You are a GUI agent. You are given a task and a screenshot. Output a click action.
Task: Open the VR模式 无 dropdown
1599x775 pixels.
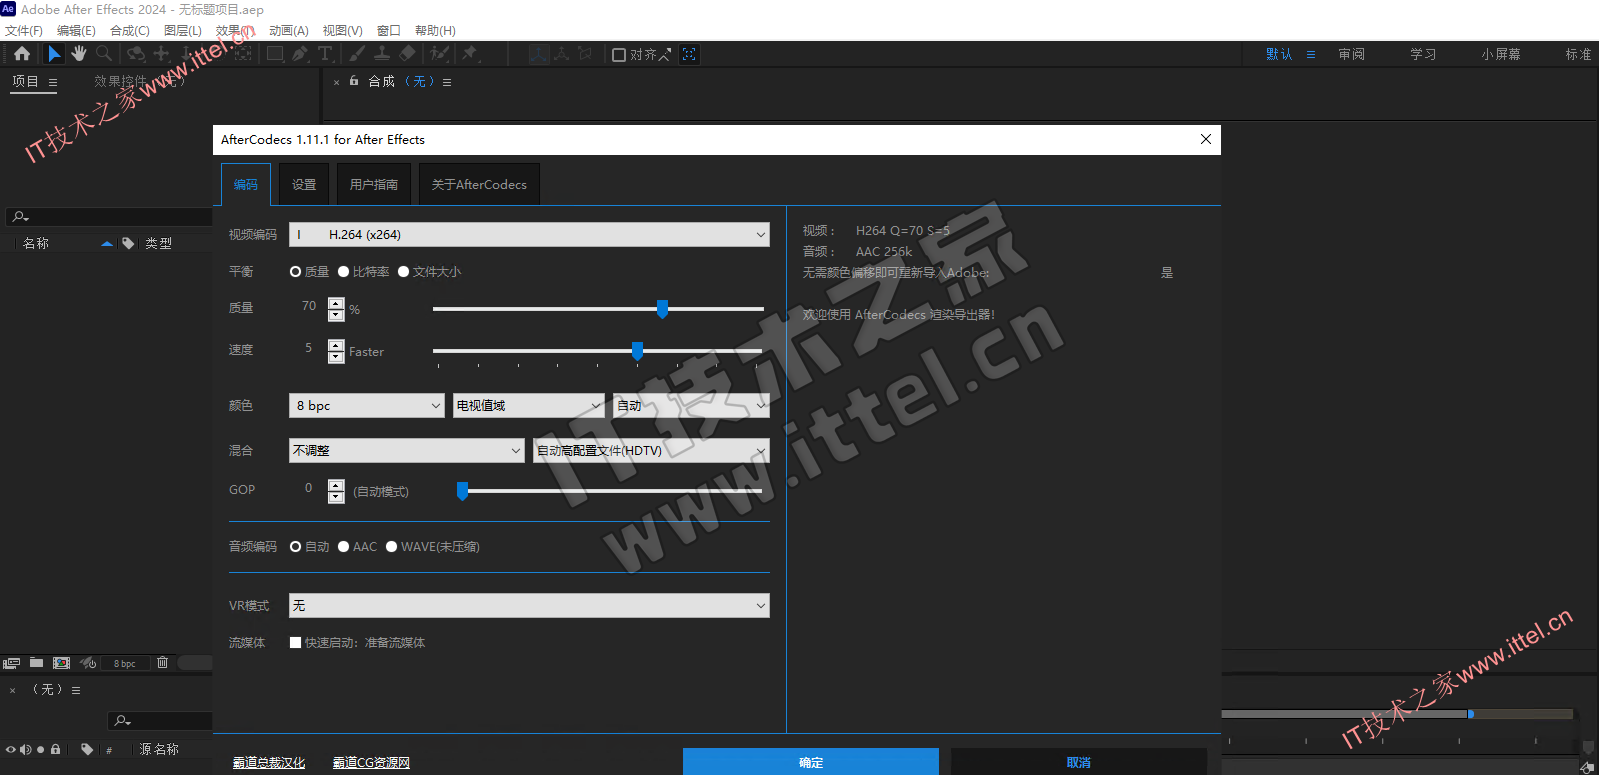click(x=529, y=606)
